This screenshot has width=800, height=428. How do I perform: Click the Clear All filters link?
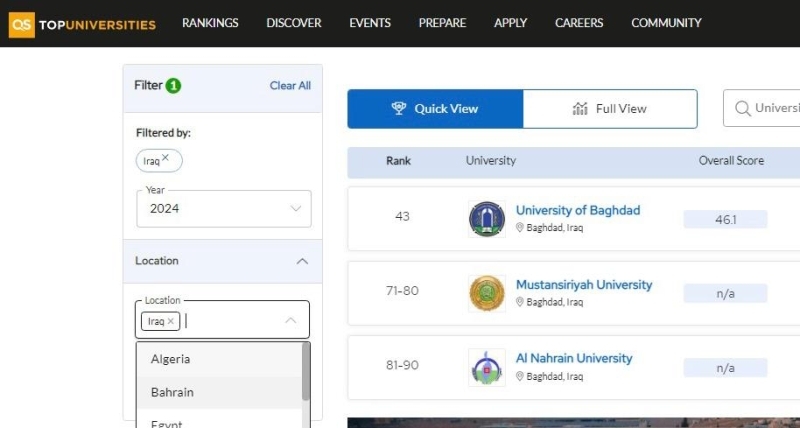pyautogui.click(x=290, y=86)
